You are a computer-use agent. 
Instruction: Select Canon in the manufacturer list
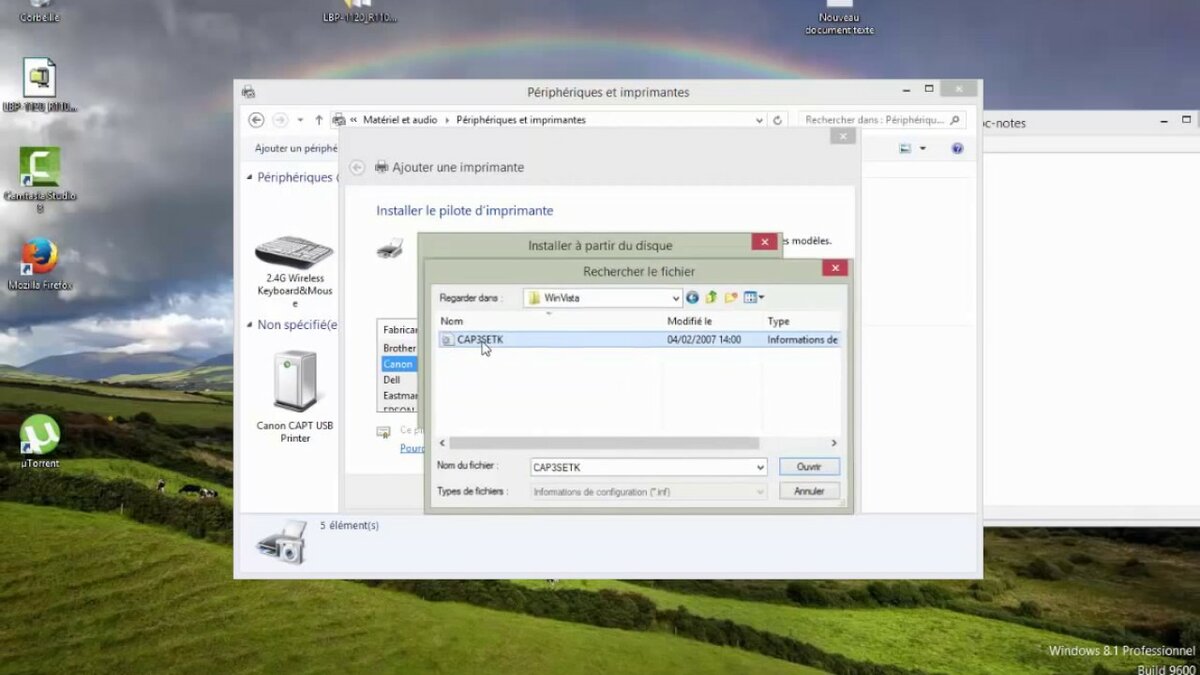(x=399, y=364)
